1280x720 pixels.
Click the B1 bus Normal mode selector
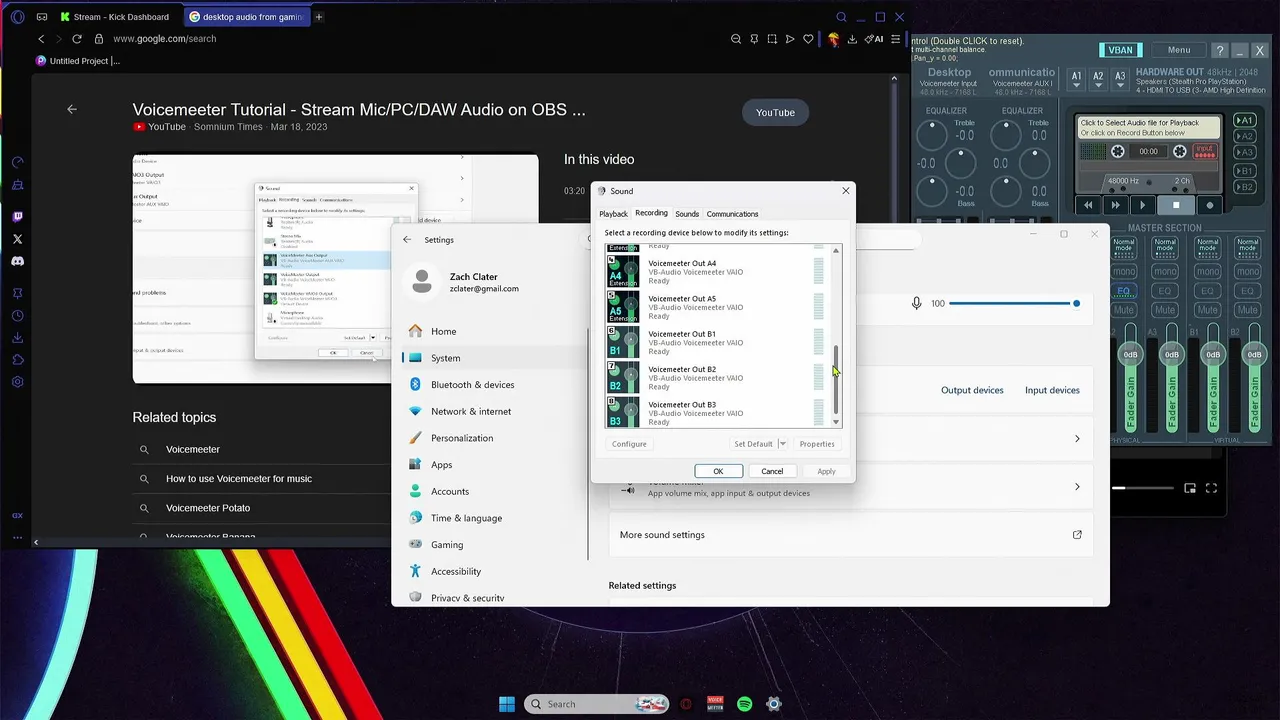click(1207, 246)
